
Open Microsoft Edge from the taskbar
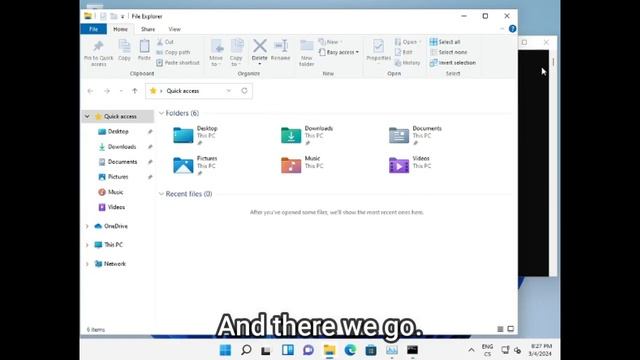350,350
